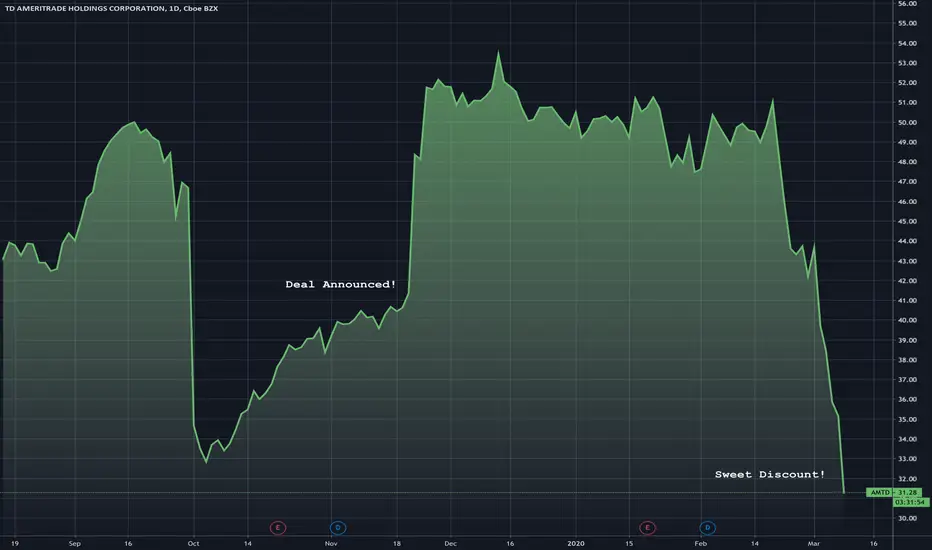Click the 'Oct' label on time axis
Screen dimensions: 932x550
(193, 543)
